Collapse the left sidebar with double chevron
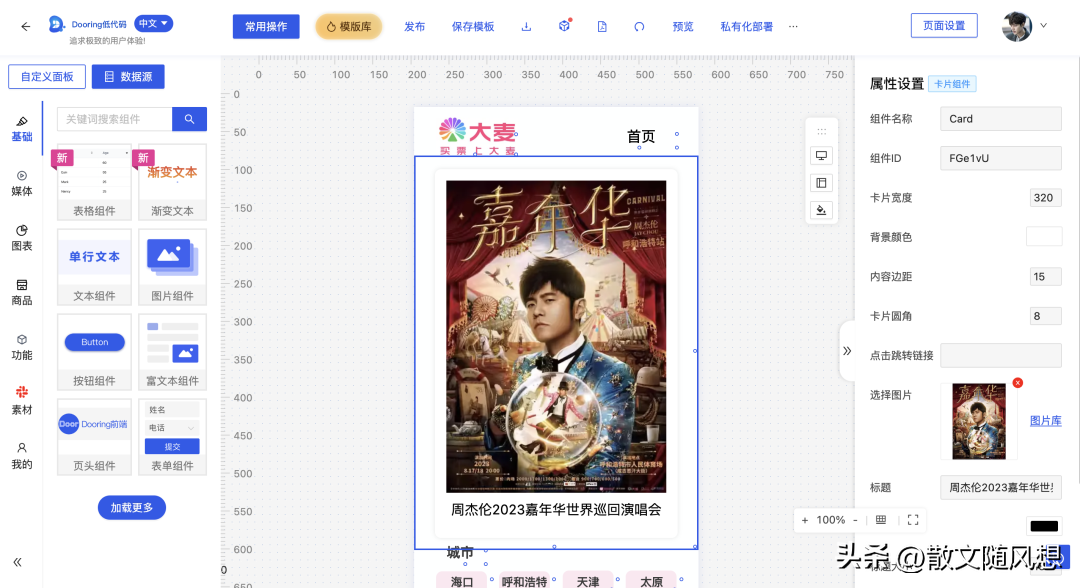 [x=17, y=562]
